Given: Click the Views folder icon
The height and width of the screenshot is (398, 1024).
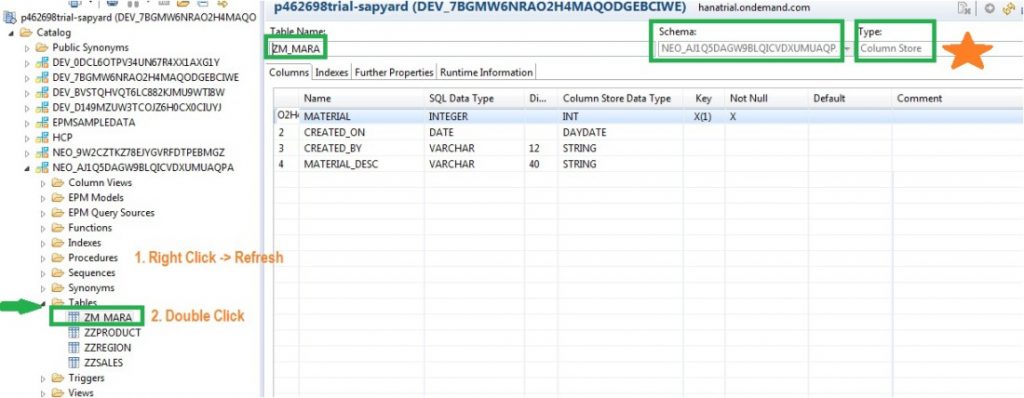Looking at the screenshot, I should pyautogui.click(x=58, y=393).
